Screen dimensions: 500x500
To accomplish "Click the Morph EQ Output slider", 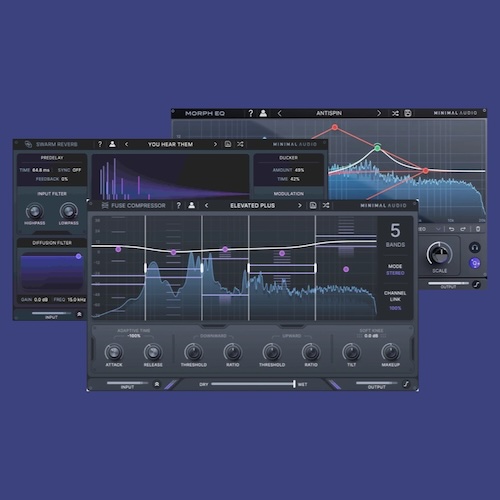I will pyautogui.click(x=448, y=283).
